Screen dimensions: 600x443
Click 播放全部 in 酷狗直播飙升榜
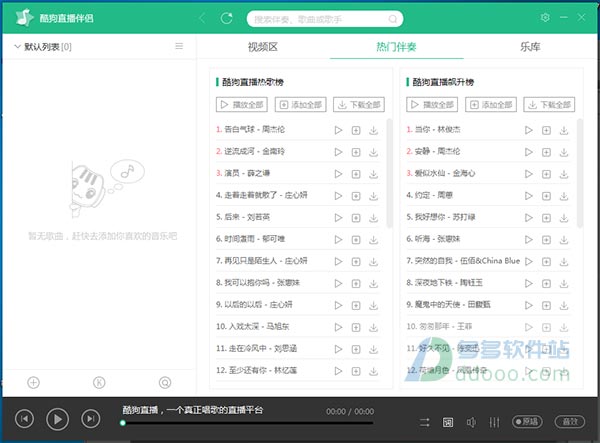click(432, 104)
